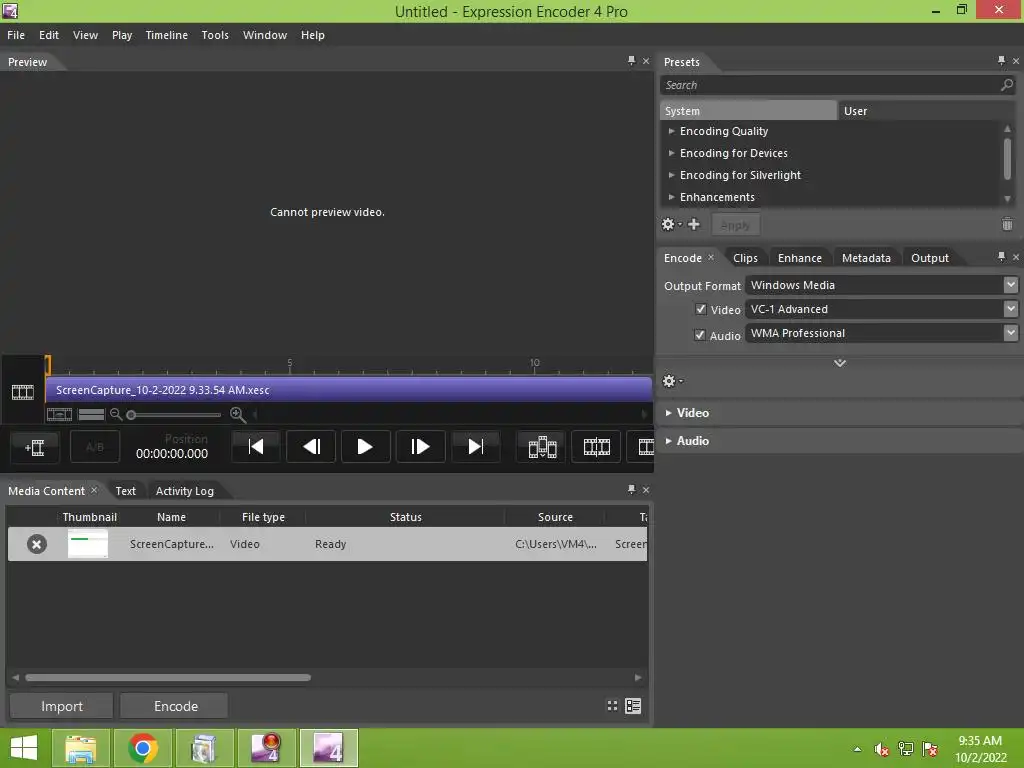Switch to the Metadata tab

866,258
